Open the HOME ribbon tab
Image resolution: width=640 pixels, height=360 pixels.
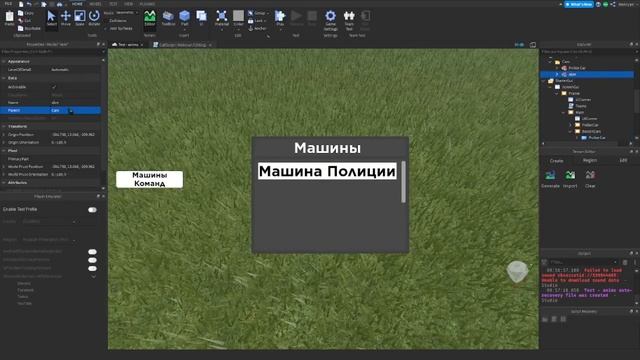click(x=77, y=4)
